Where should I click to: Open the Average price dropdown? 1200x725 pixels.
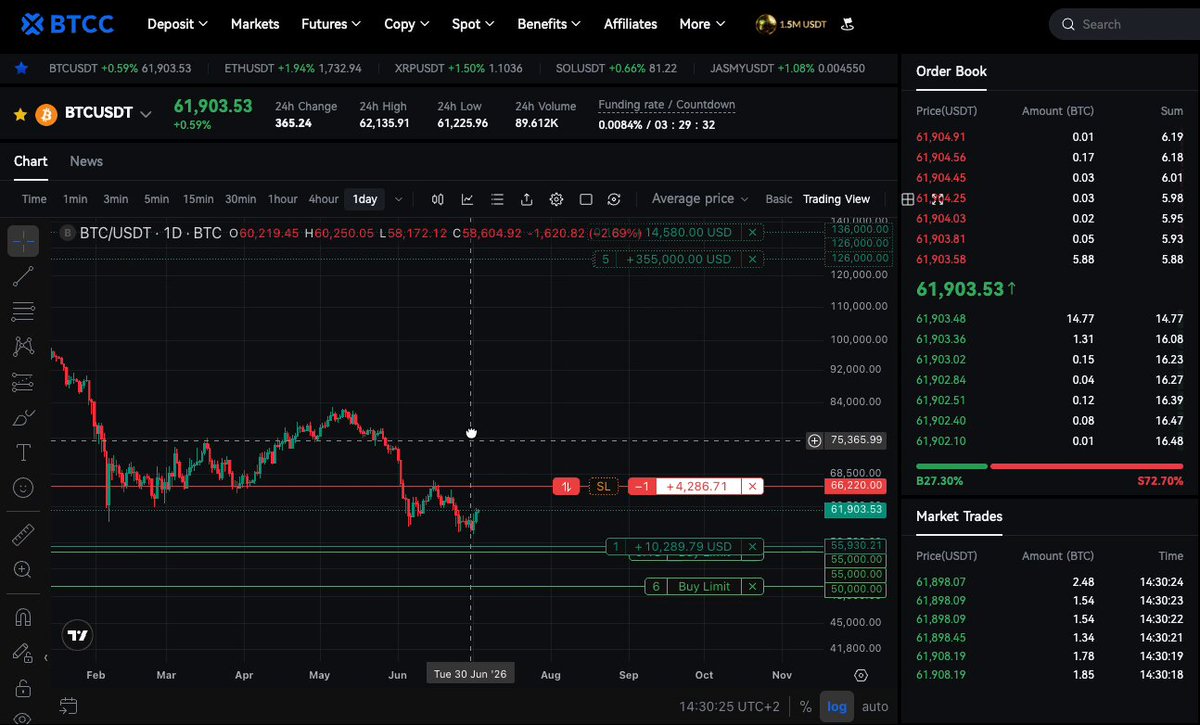click(701, 199)
